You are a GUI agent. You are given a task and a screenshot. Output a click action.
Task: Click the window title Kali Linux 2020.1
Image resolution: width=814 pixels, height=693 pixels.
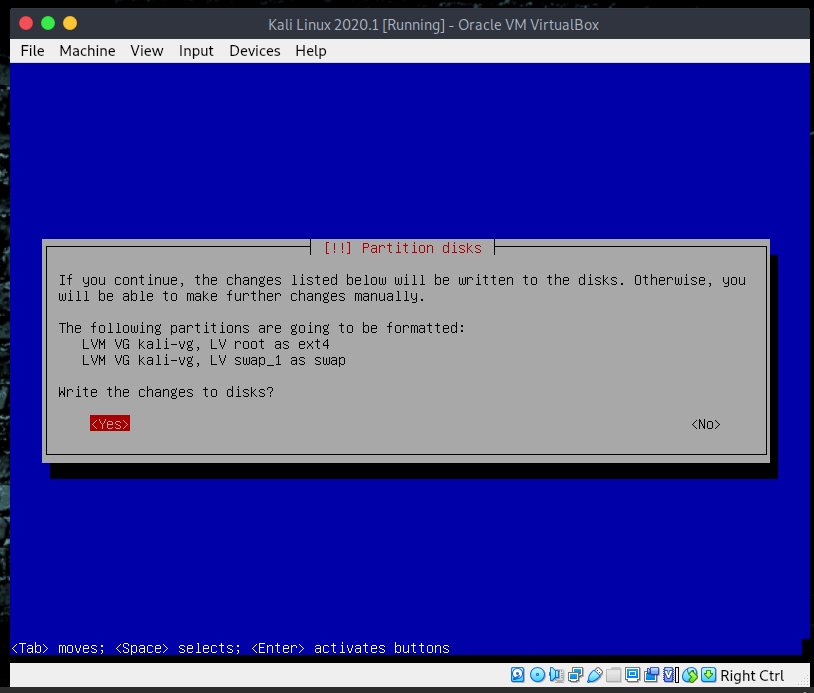coord(433,24)
